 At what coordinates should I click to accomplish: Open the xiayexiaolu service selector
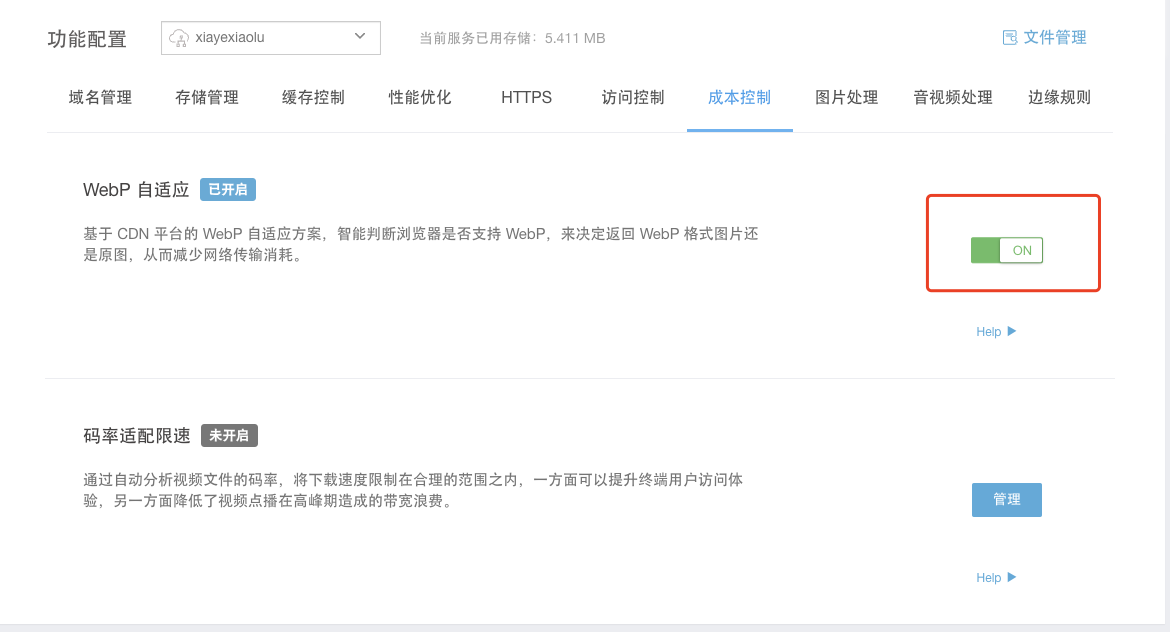tap(270, 38)
